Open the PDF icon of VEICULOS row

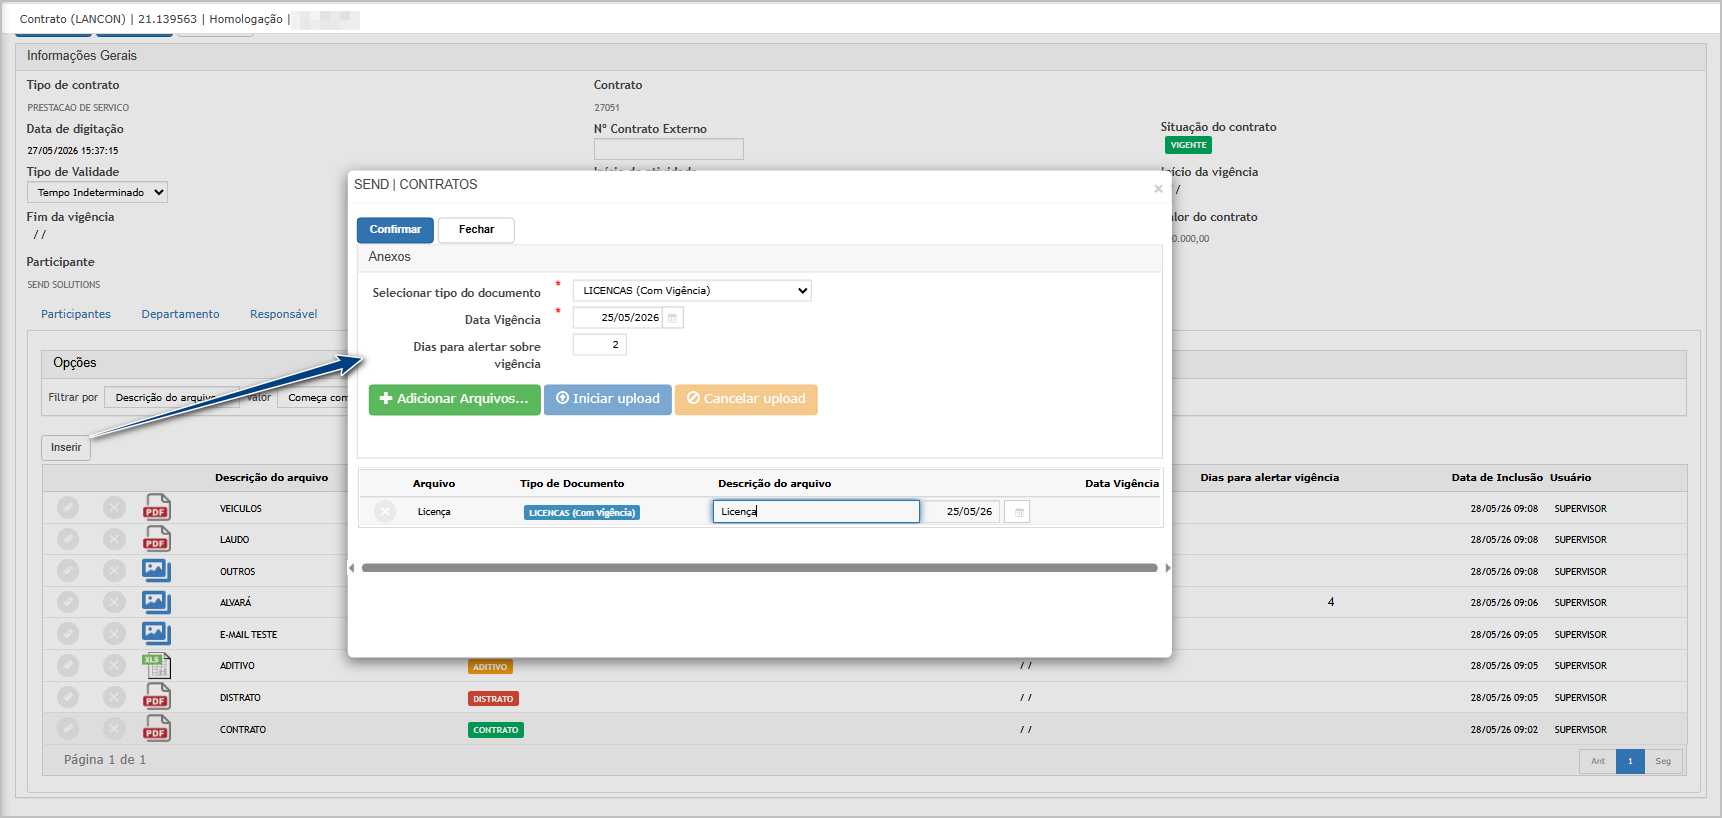pyautogui.click(x=156, y=507)
